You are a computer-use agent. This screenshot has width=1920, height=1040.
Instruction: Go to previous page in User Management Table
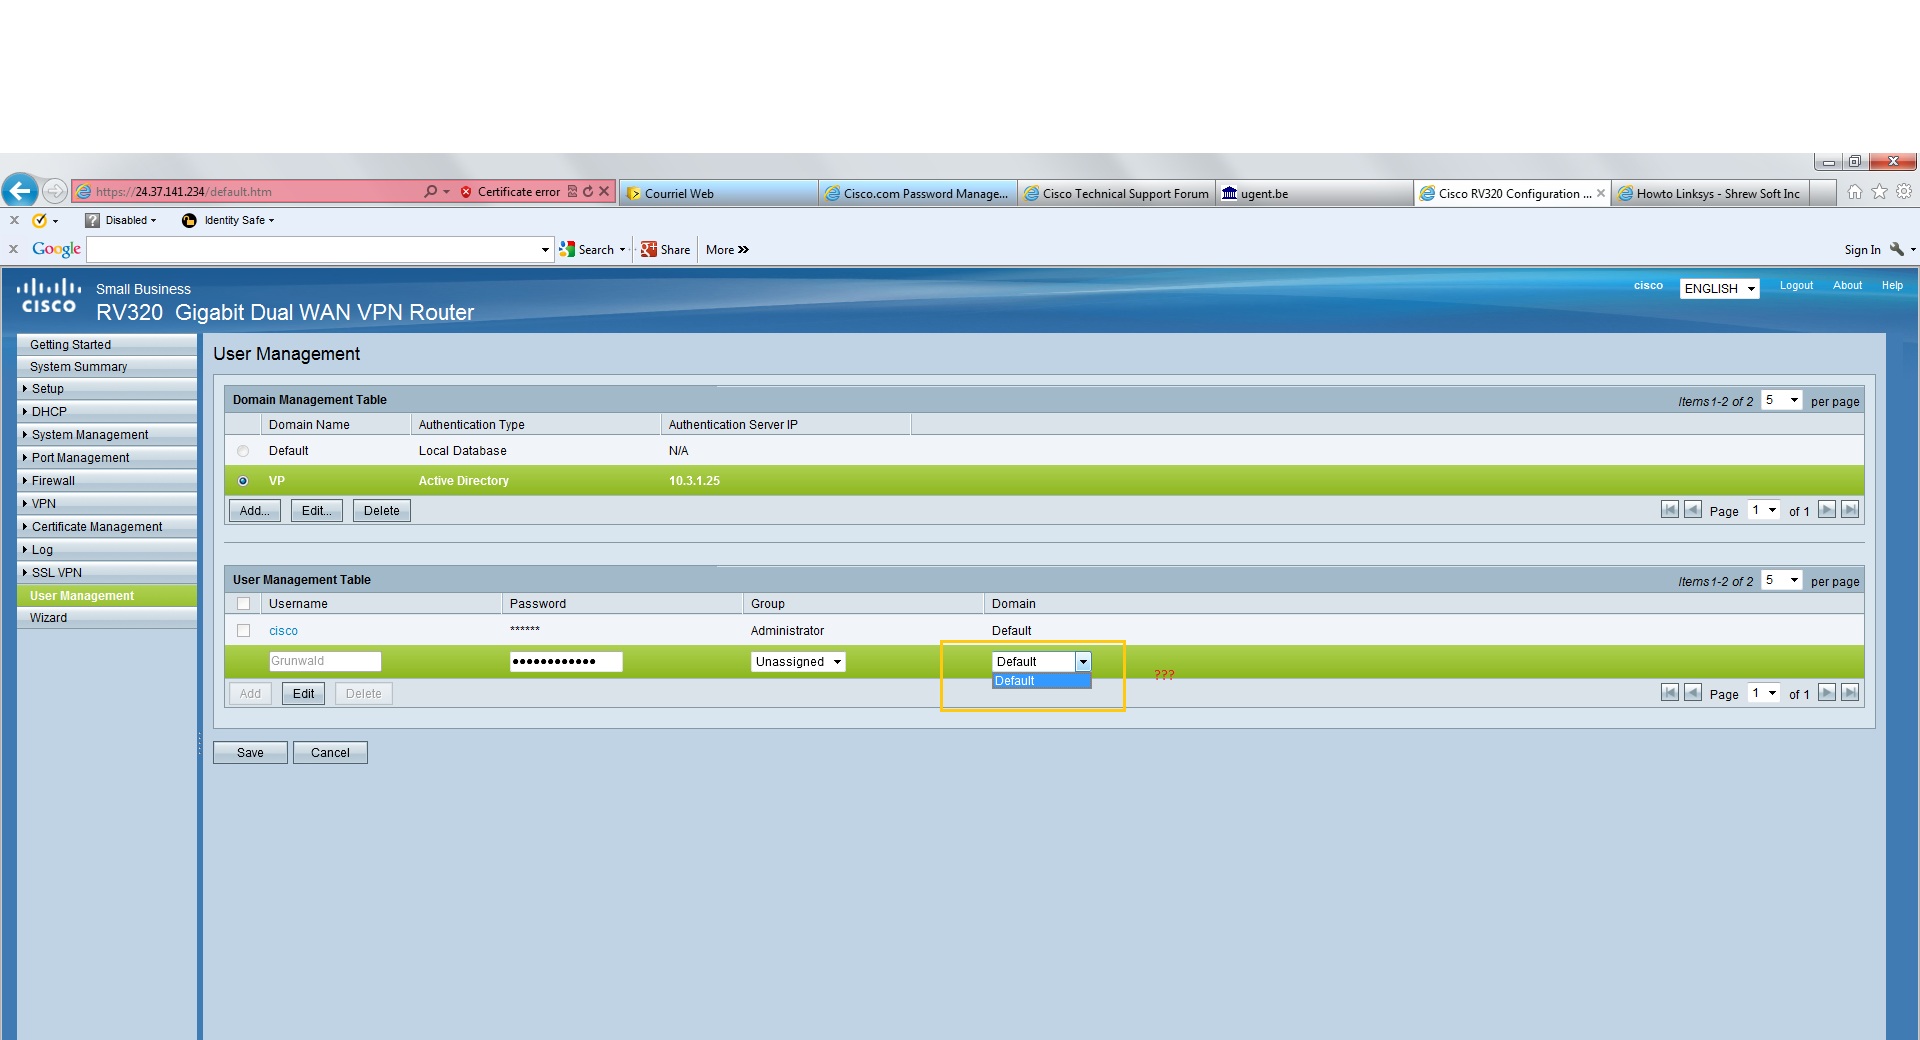(x=1693, y=693)
